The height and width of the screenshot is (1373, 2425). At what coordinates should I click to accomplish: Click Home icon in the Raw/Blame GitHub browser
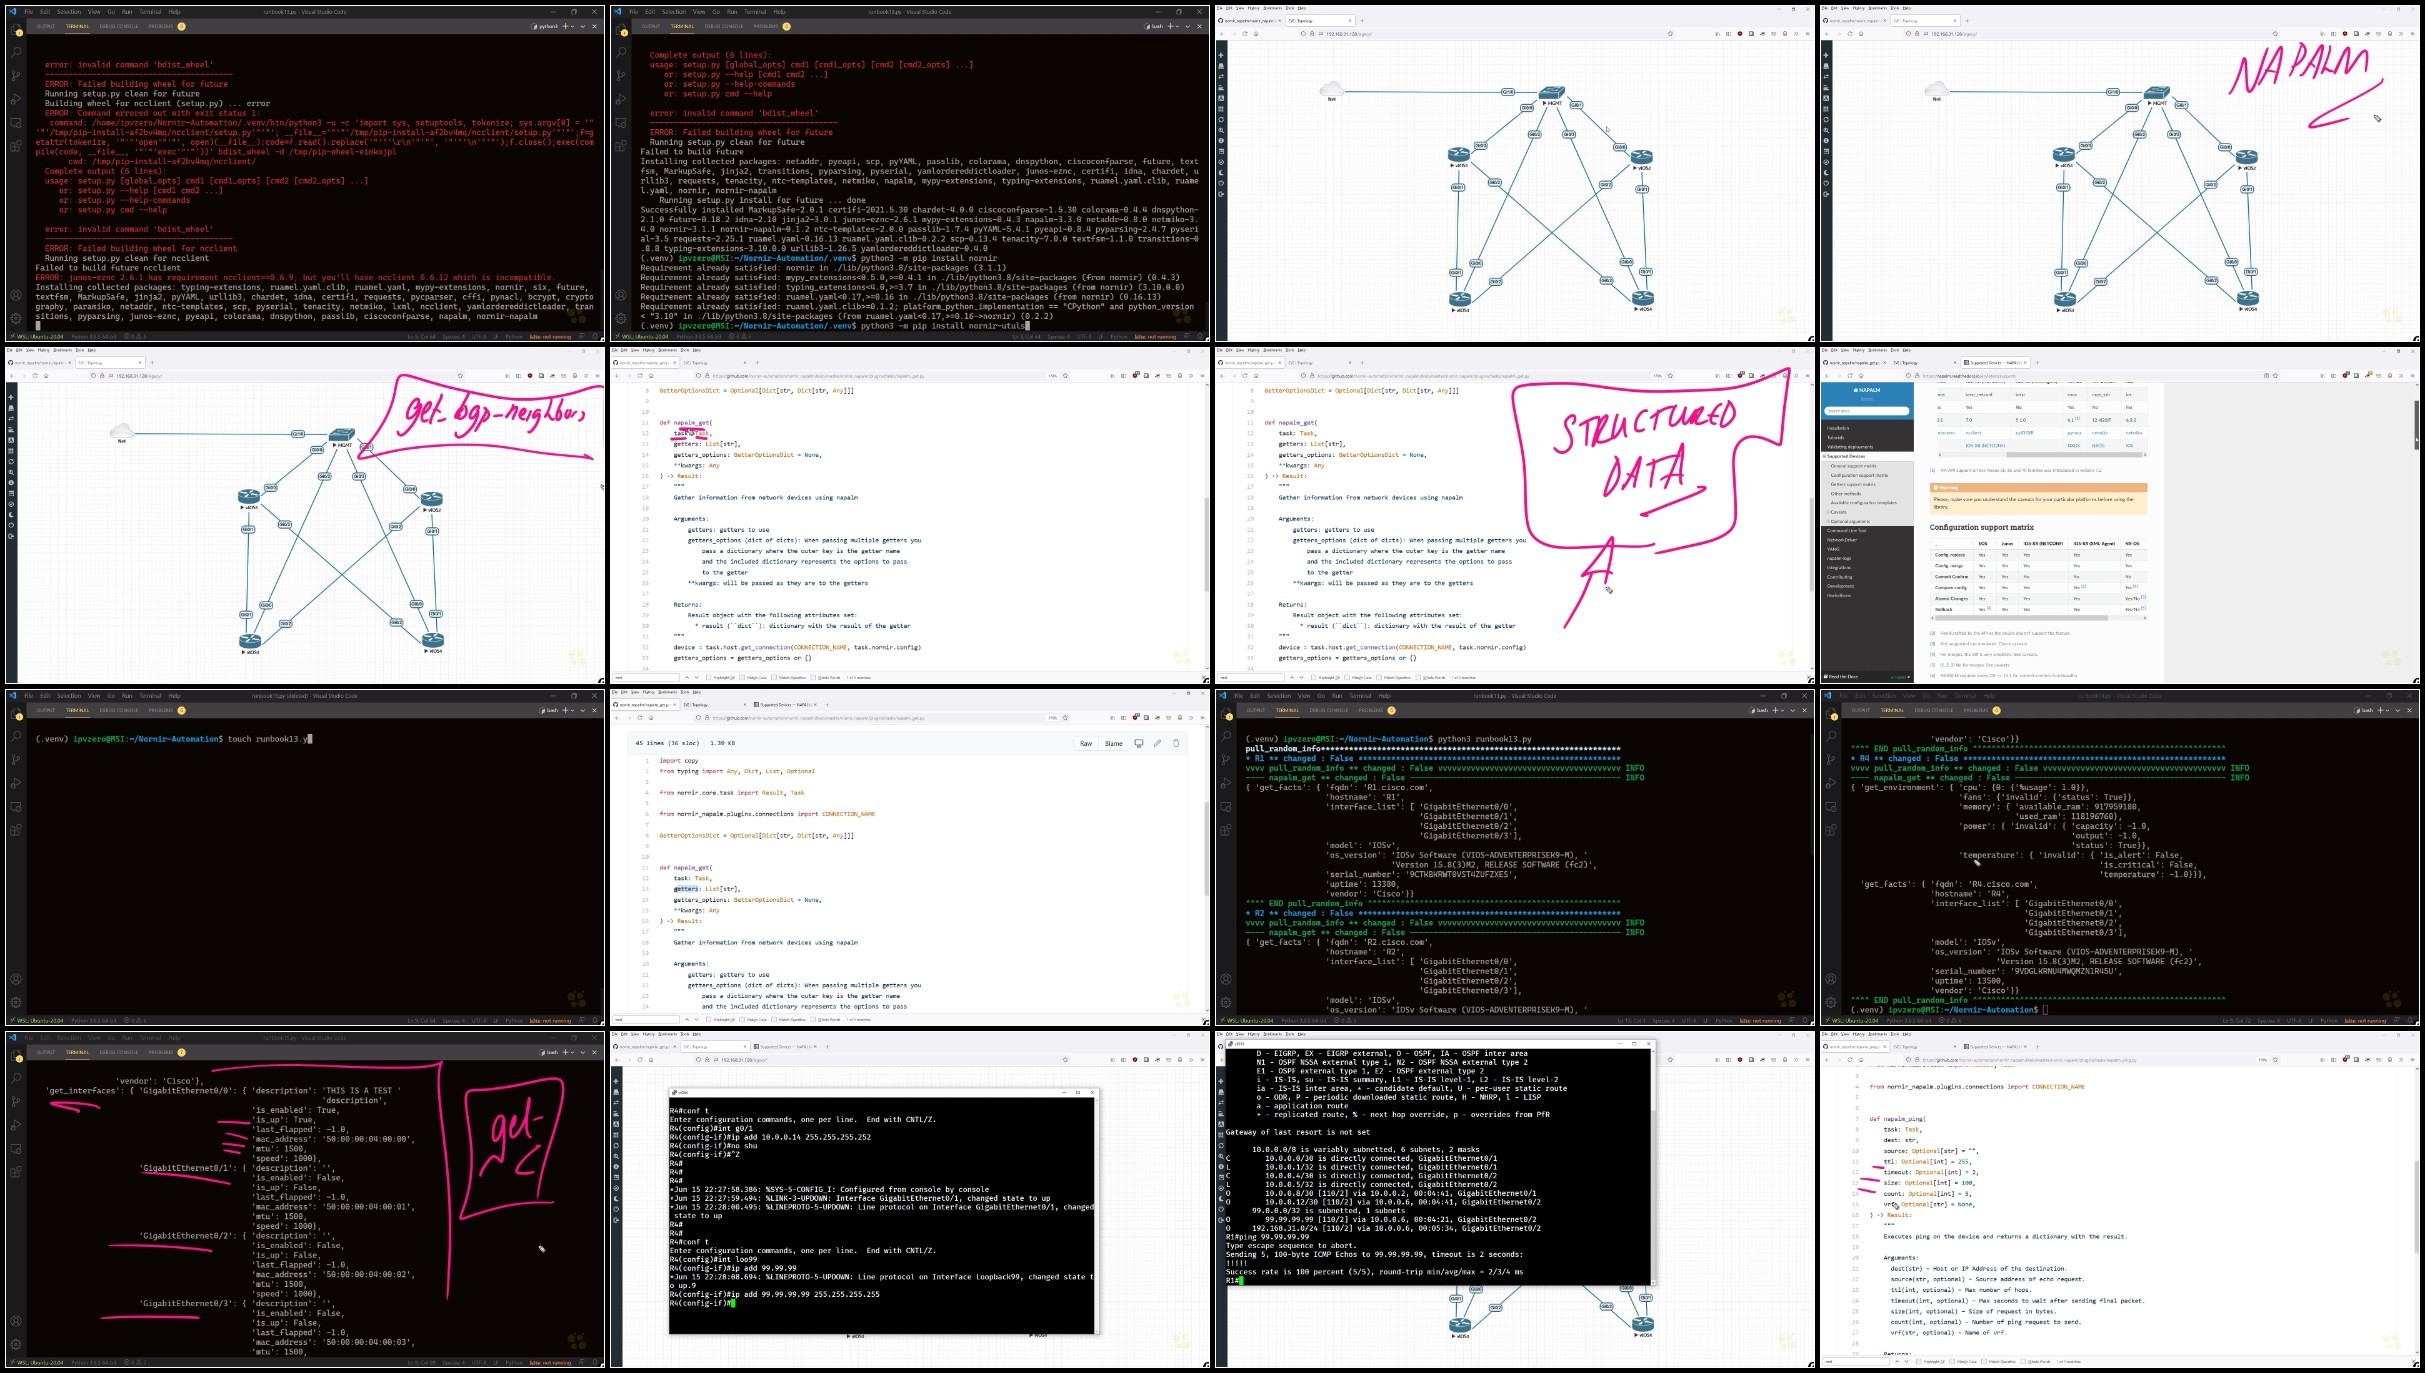coord(651,717)
